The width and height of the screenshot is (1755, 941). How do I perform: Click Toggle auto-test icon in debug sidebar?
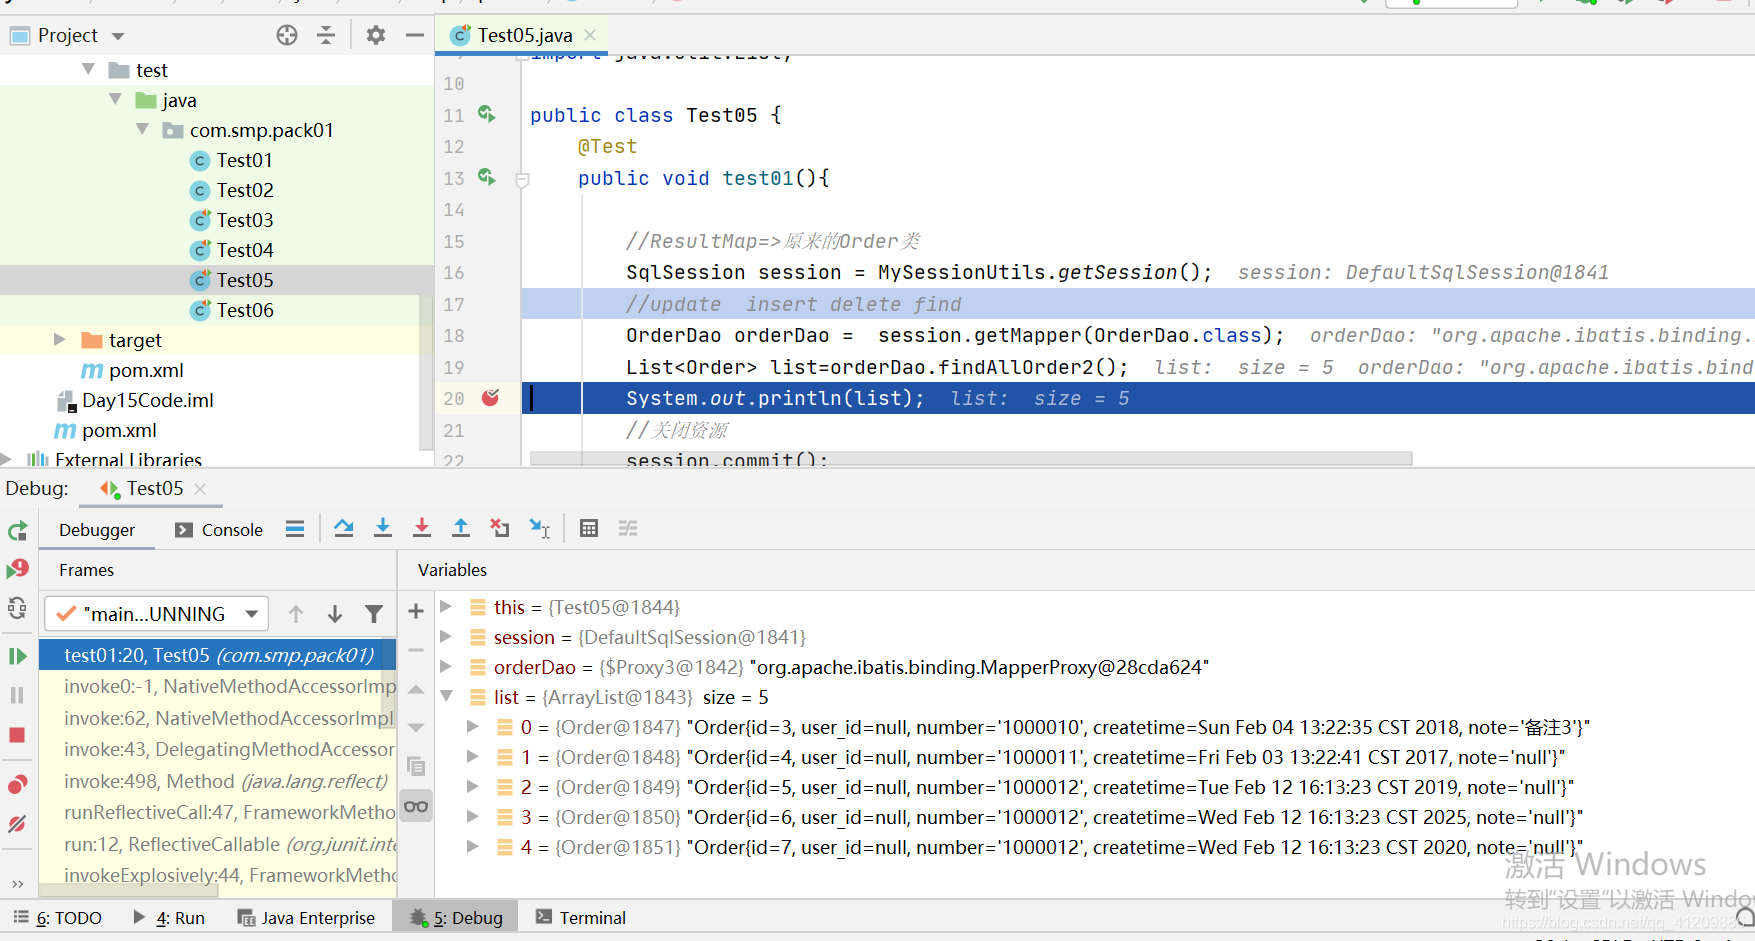coord(17,607)
